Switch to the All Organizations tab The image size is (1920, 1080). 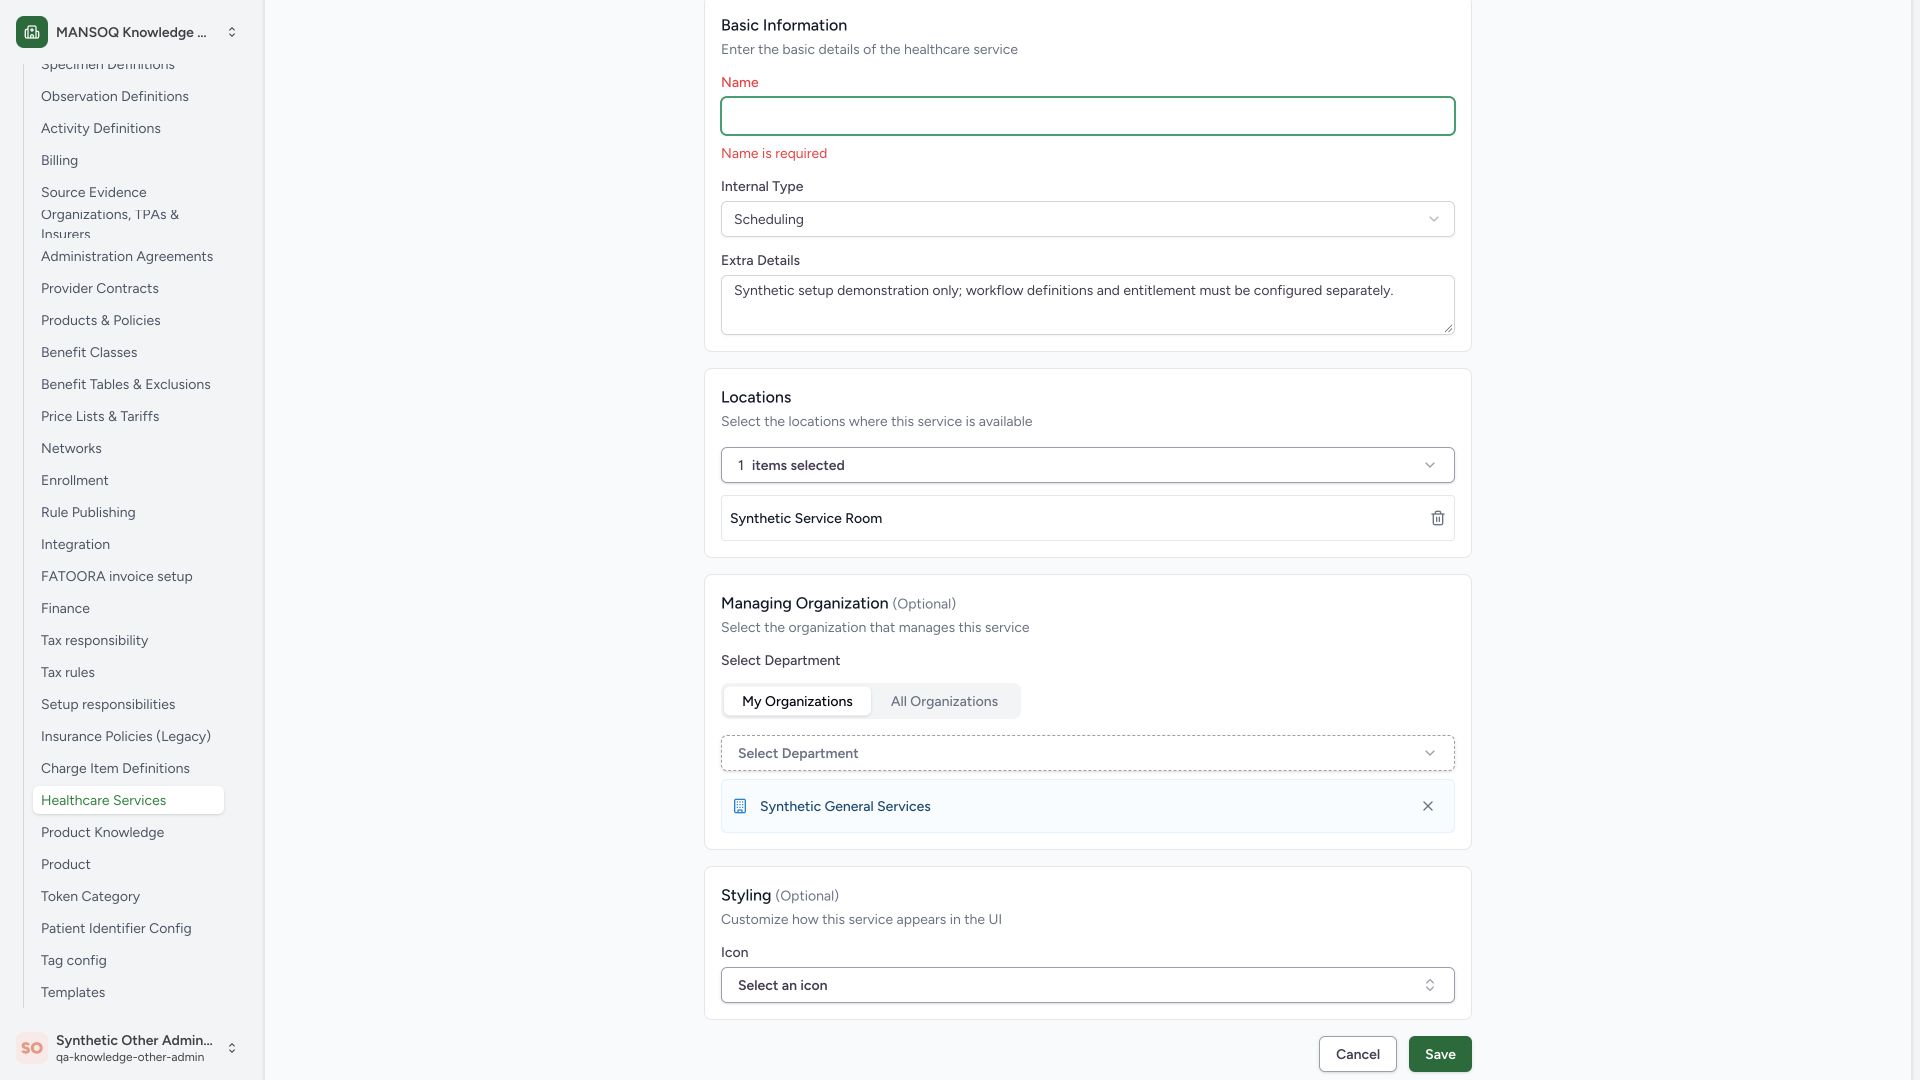(x=944, y=701)
